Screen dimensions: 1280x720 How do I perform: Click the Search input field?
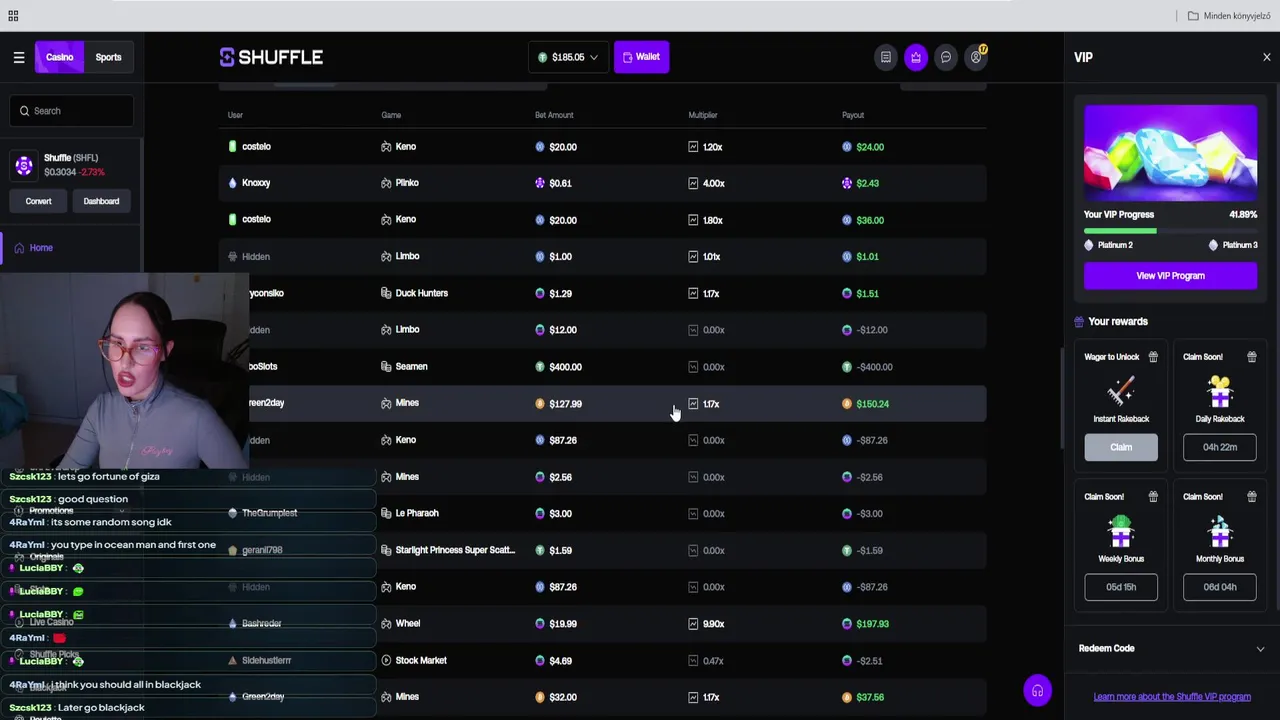(x=72, y=111)
